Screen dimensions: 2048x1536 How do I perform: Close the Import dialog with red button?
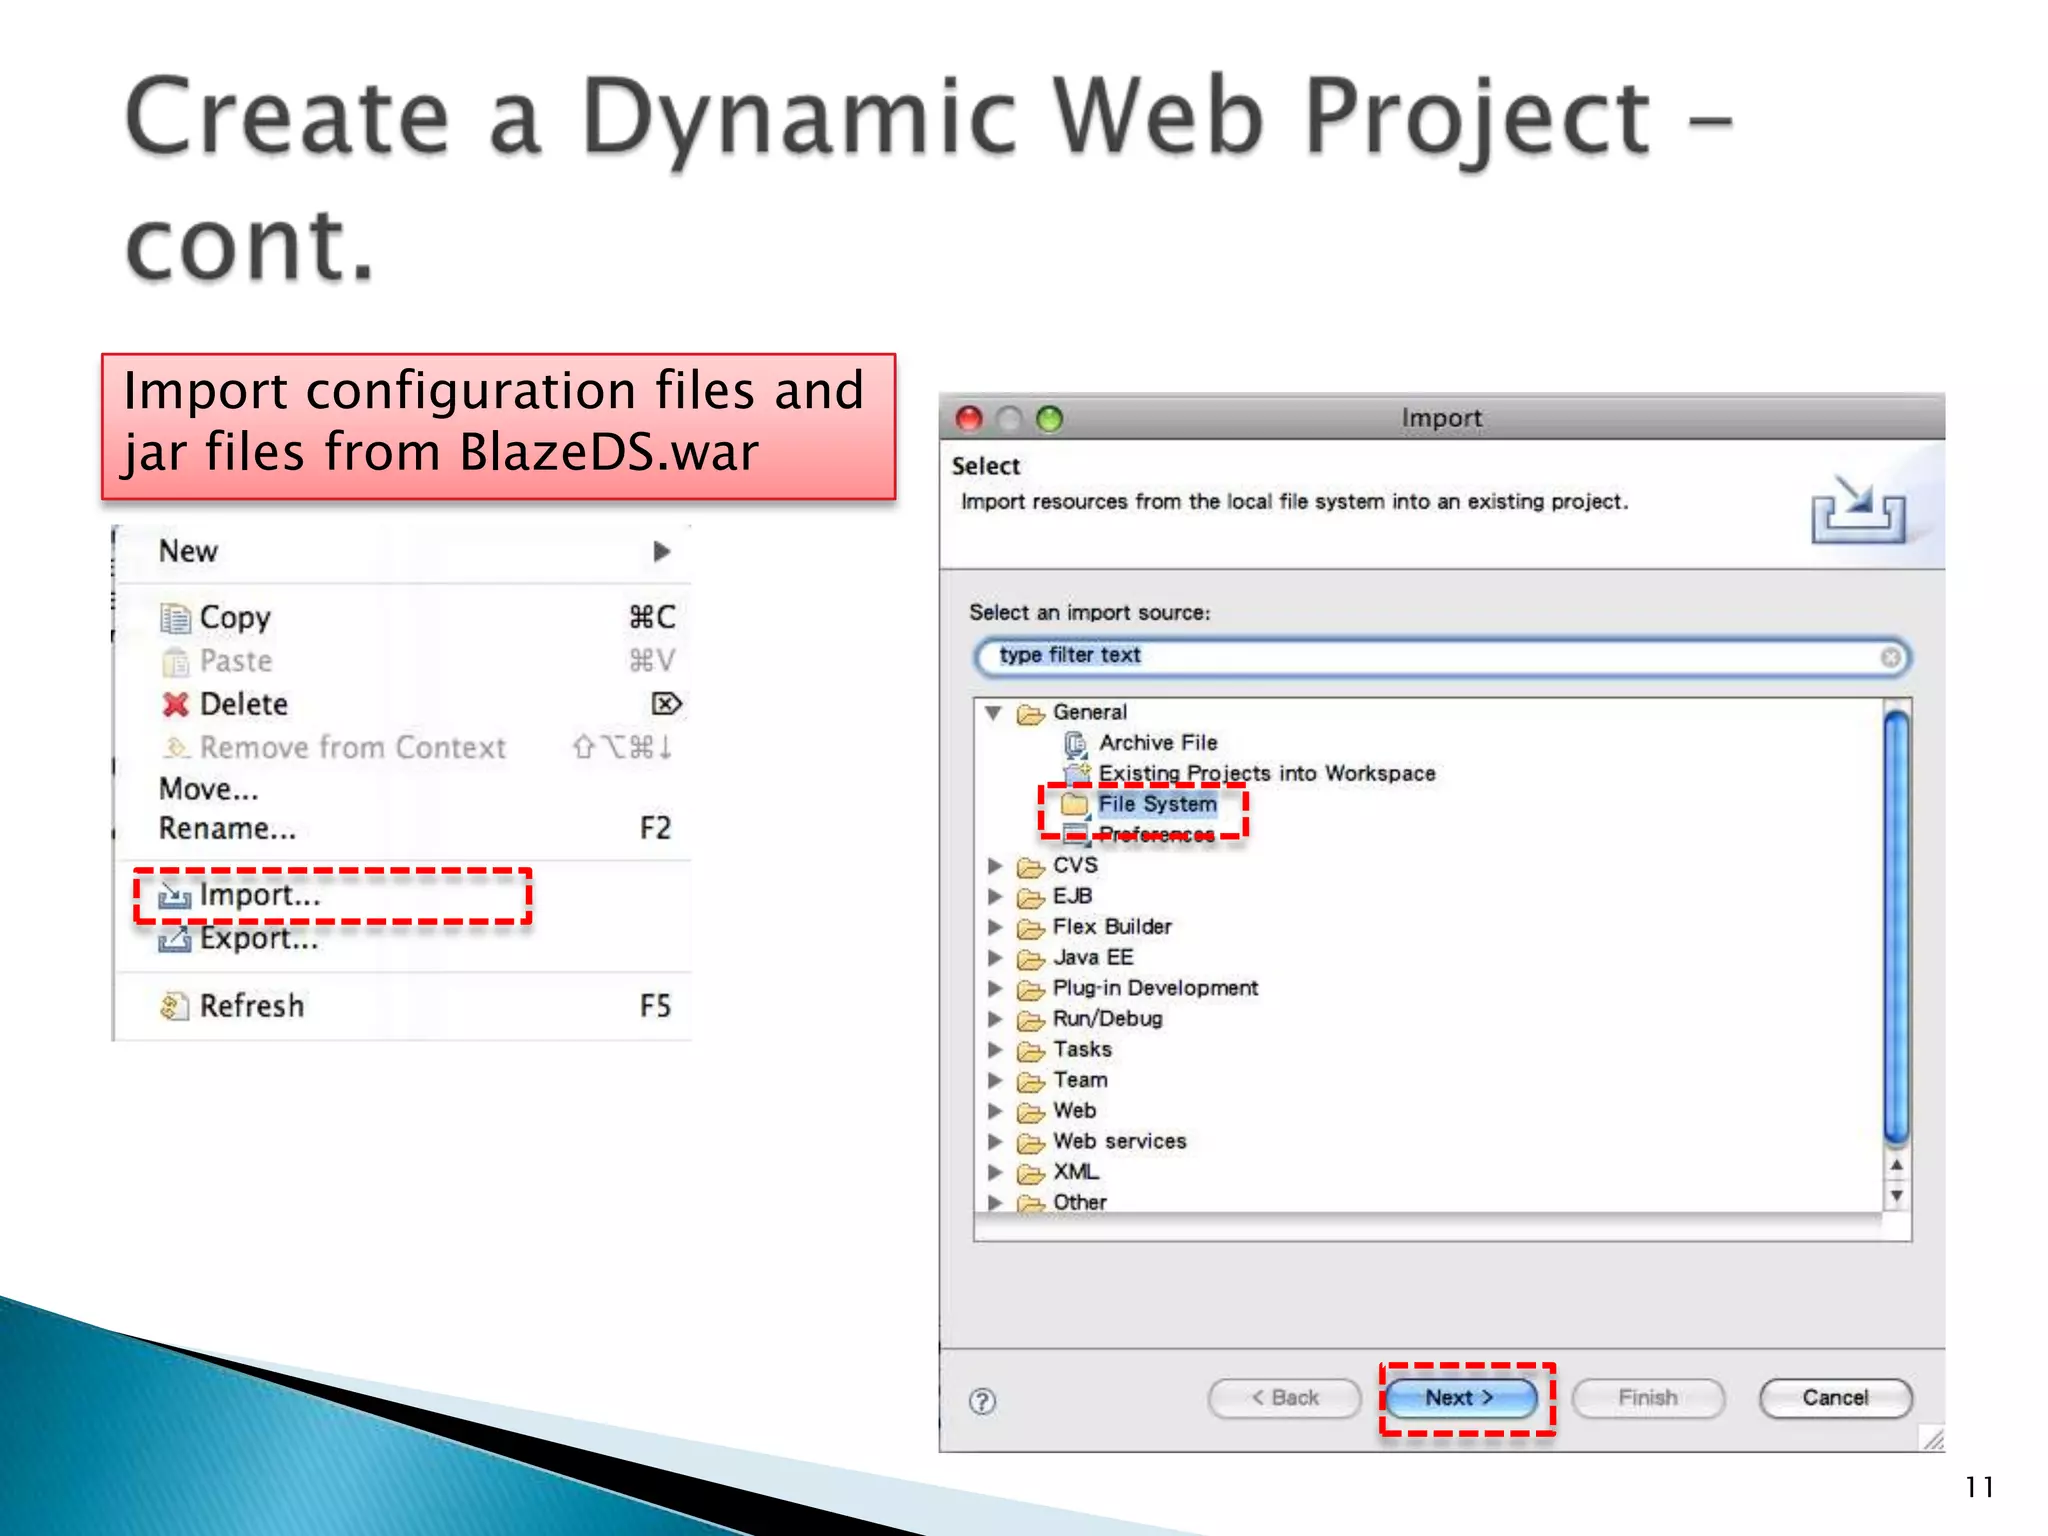(969, 418)
